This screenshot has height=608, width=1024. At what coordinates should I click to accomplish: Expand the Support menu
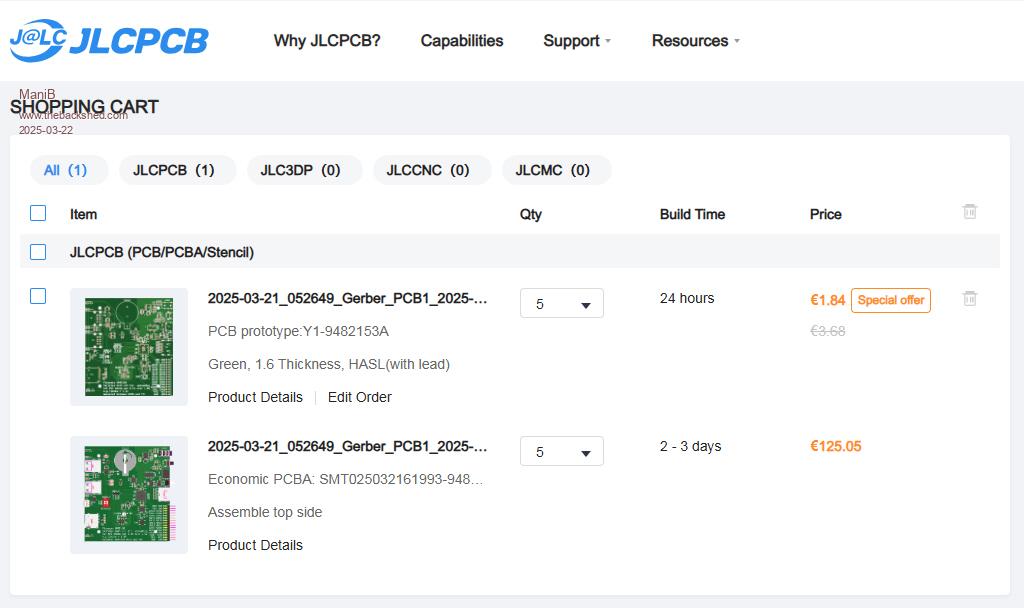pos(577,41)
